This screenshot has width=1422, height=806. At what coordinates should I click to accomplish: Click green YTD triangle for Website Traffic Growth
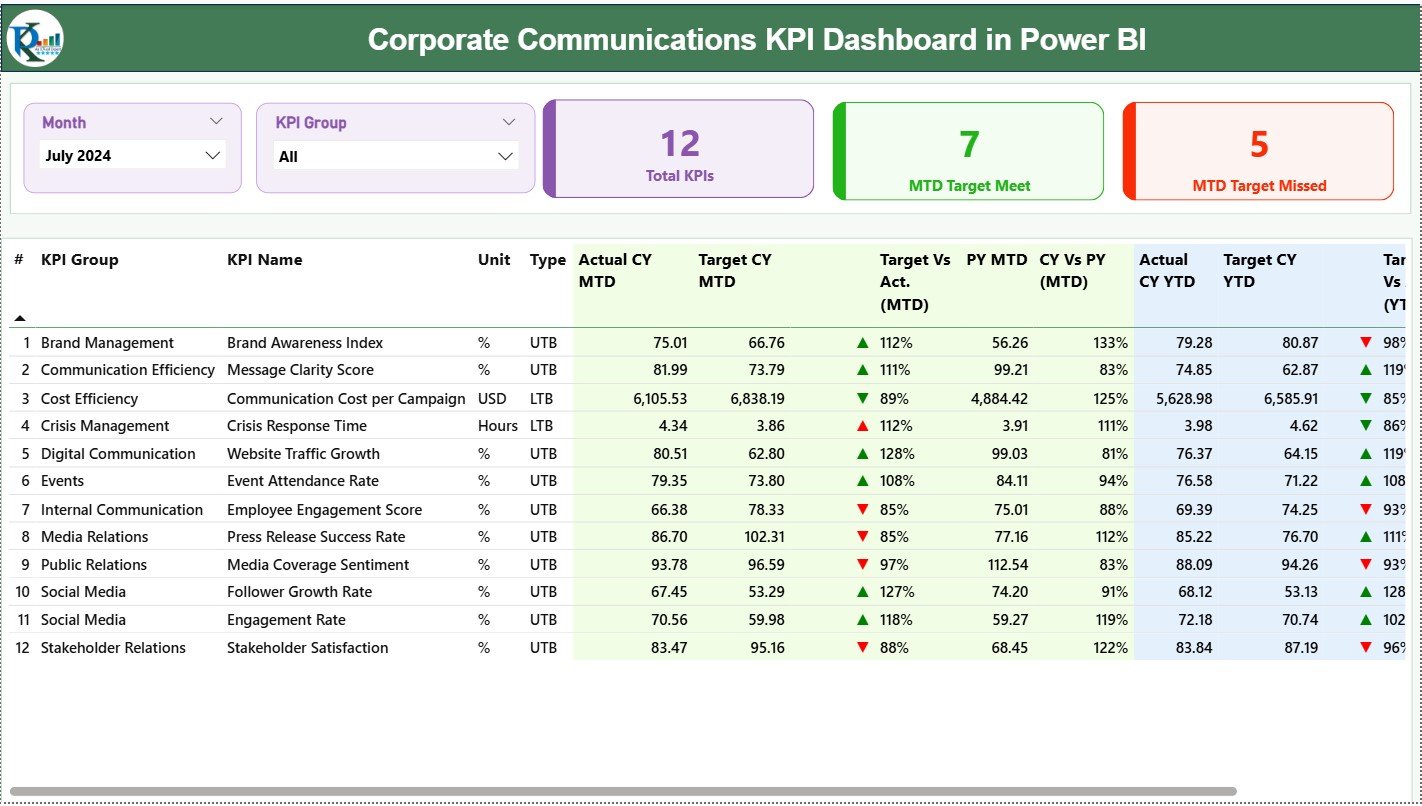[x=1364, y=453]
